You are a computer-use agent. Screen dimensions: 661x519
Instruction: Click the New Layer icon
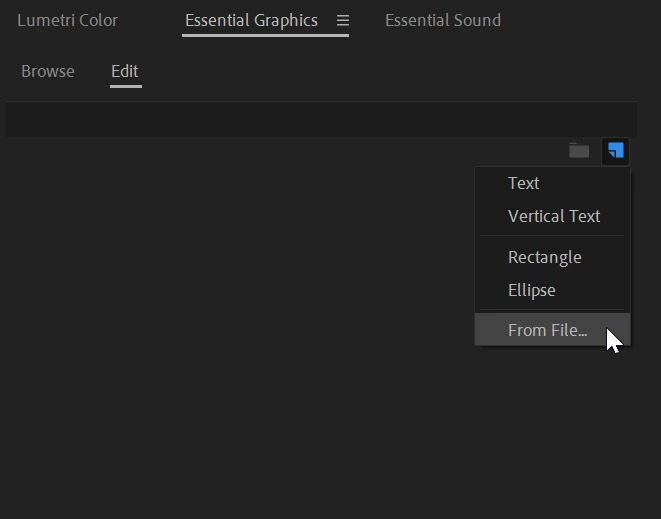point(616,151)
